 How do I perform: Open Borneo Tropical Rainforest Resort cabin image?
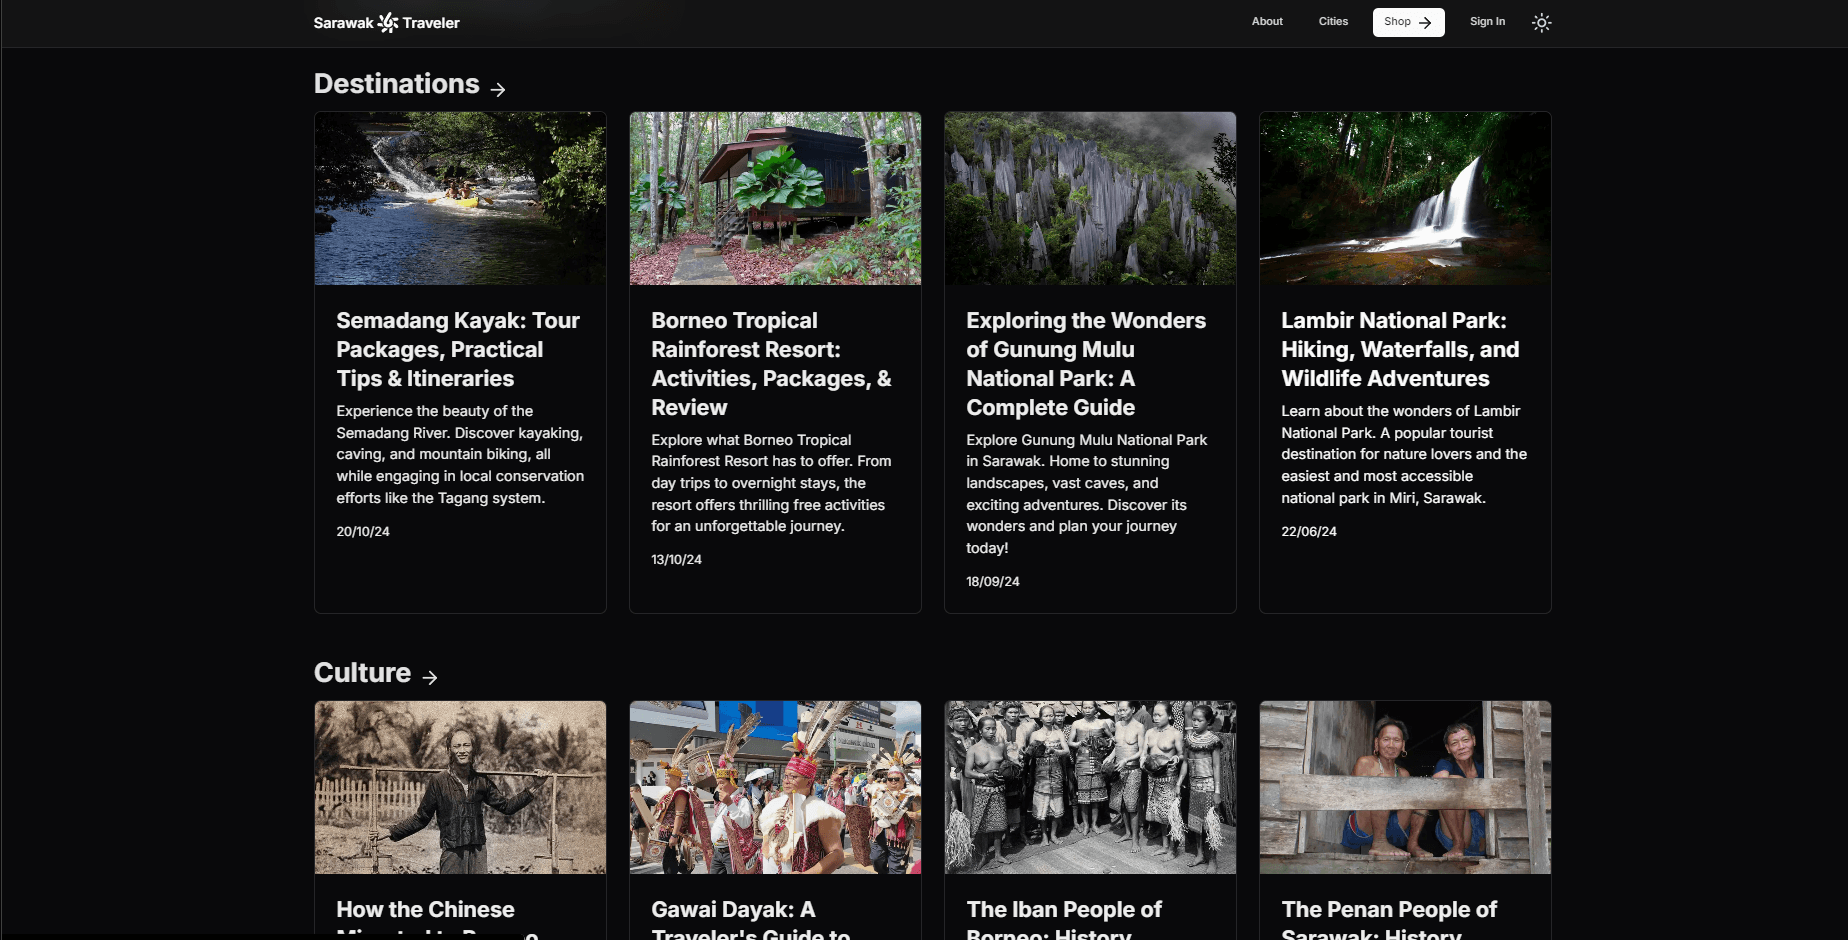click(x=775, y=198)
